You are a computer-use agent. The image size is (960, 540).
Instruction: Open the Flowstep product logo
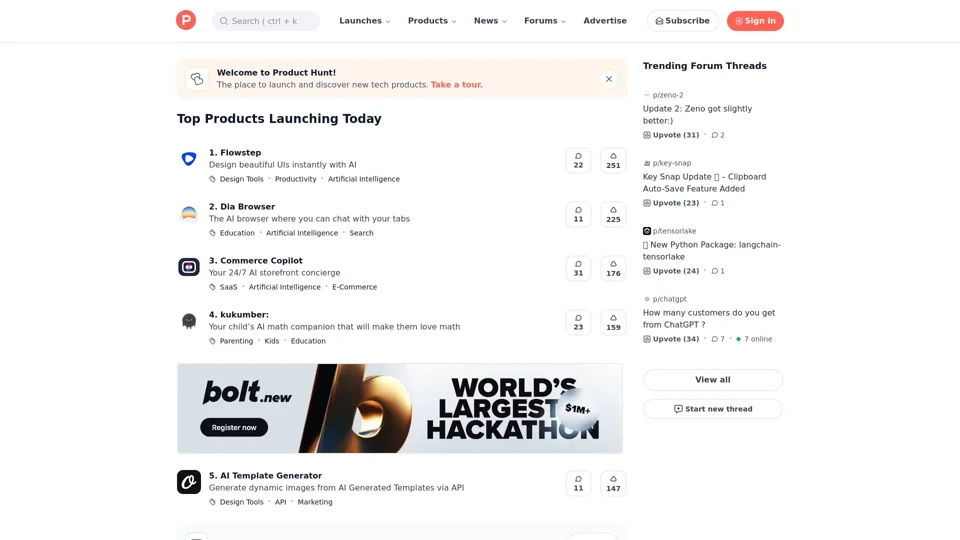pyautogui.click(x=189, y=159)
